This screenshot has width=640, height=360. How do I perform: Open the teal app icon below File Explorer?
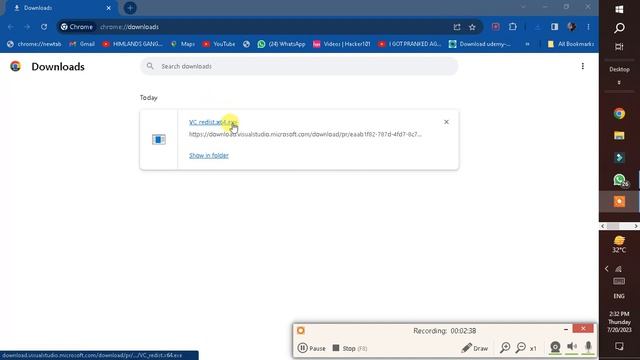click(x=619, y=158)
